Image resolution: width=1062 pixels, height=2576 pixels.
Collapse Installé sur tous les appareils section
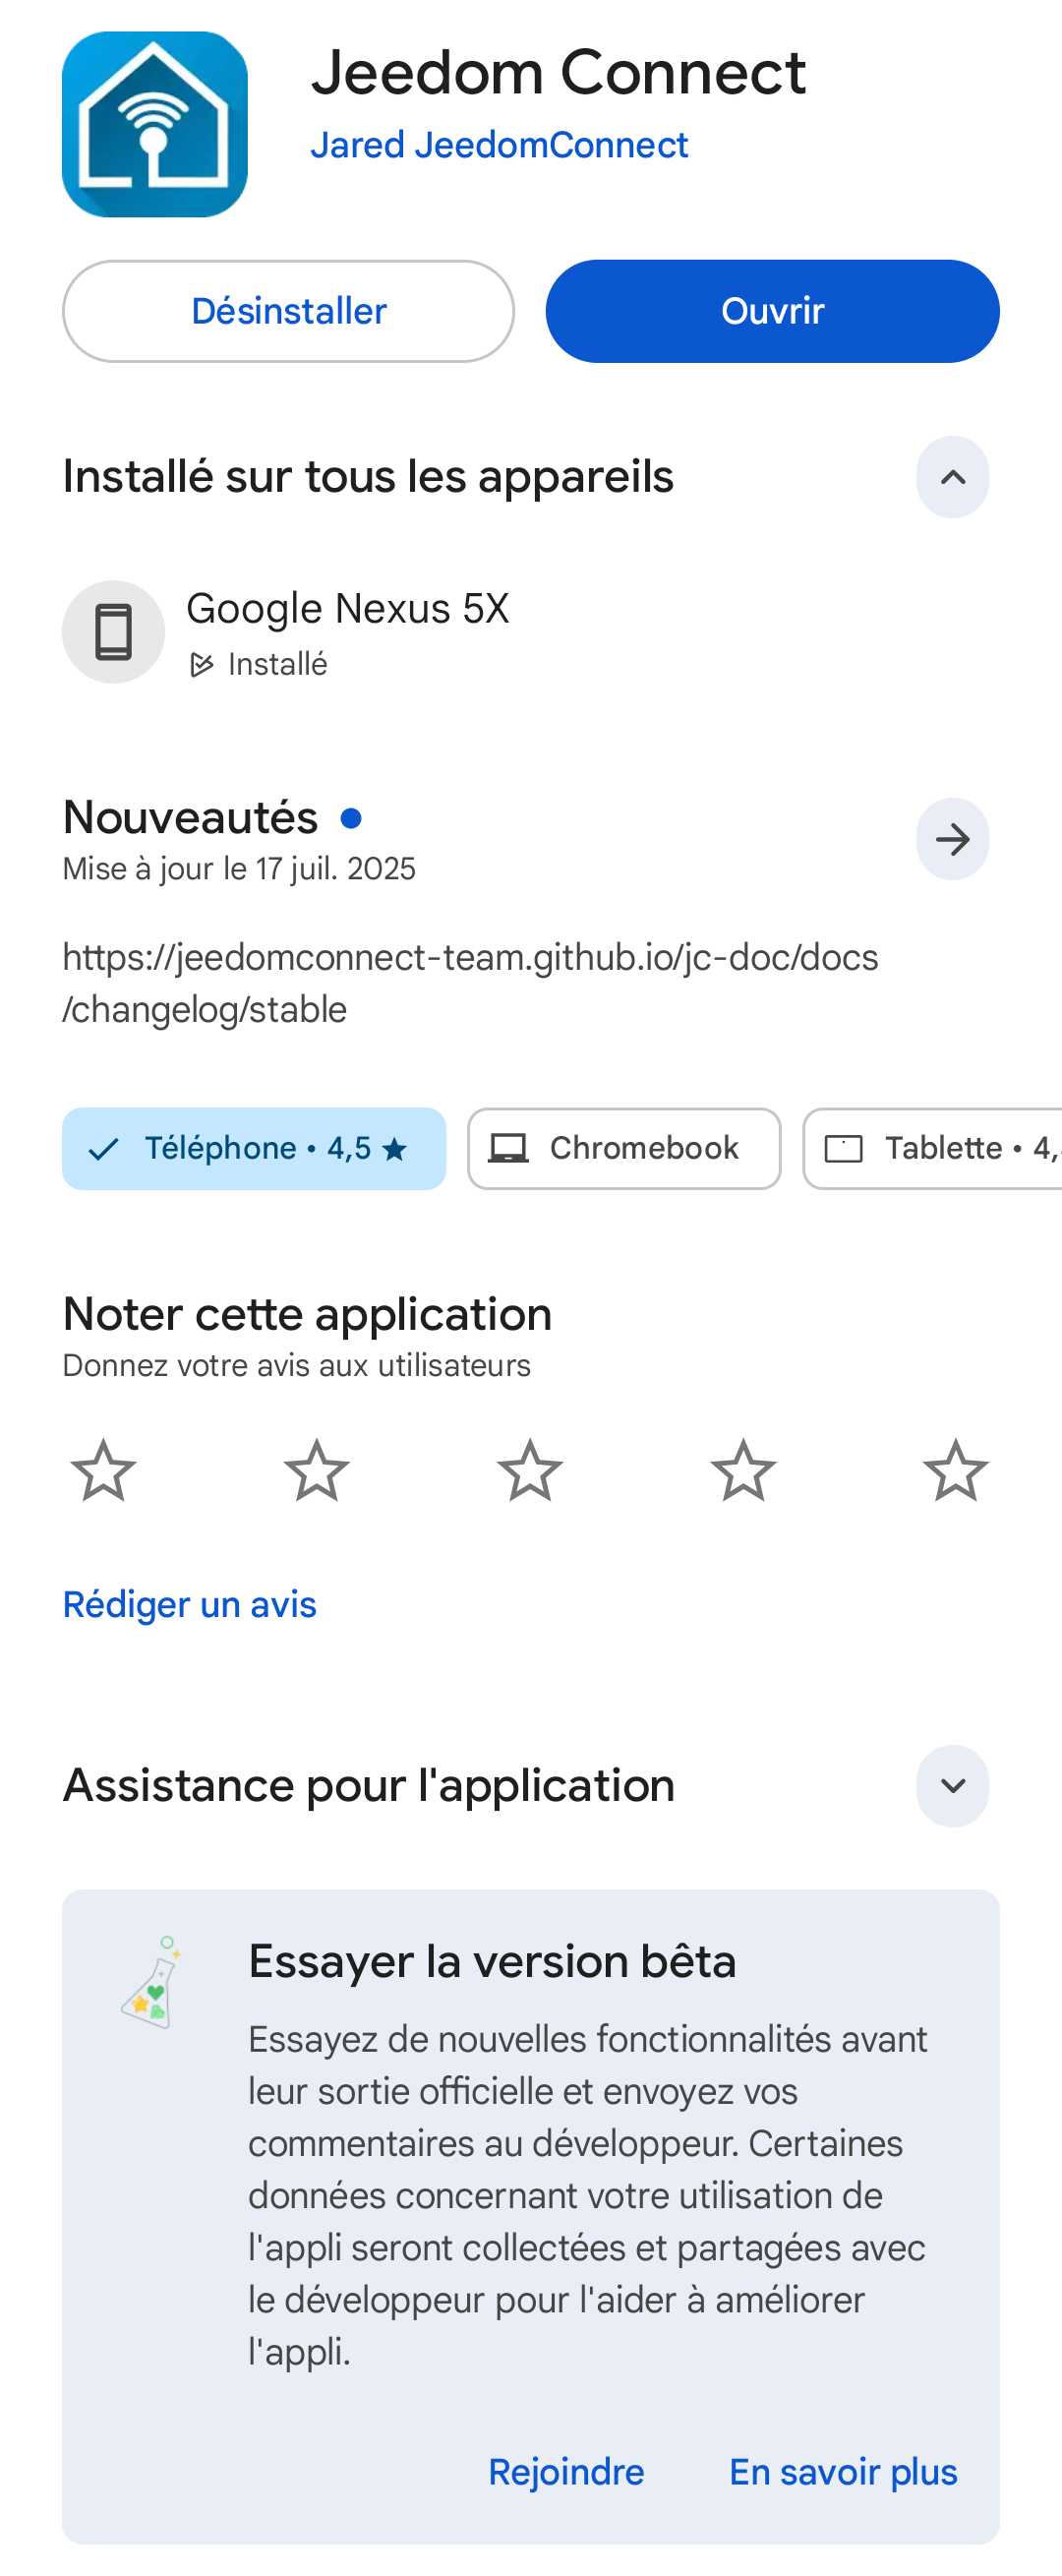[x=952, y=477]
